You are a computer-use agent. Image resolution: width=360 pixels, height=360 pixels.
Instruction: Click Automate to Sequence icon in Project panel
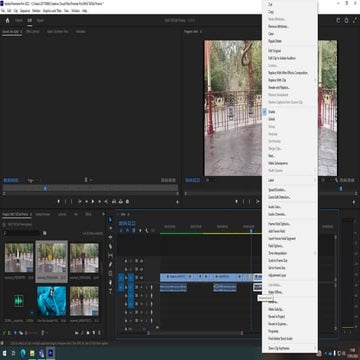[x=76, y=333]
